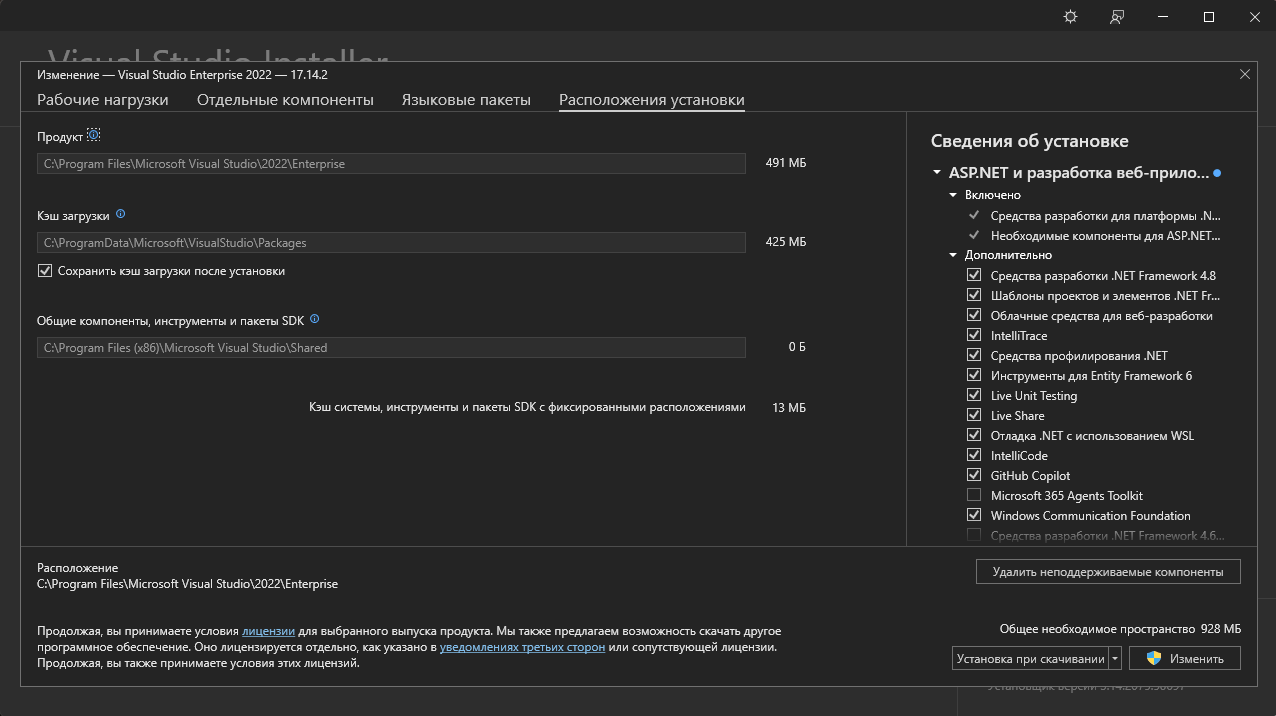Click the blue dot beside ASP.NET workload
This screenshot has height=716, width=1276.
point(1217,173)
